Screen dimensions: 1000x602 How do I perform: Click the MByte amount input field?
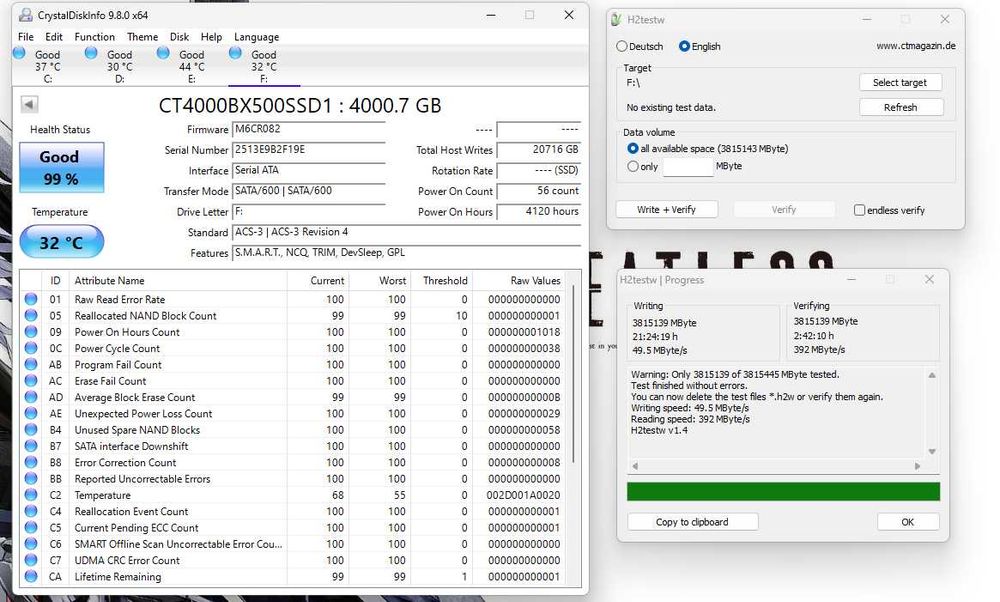point(688,166)
